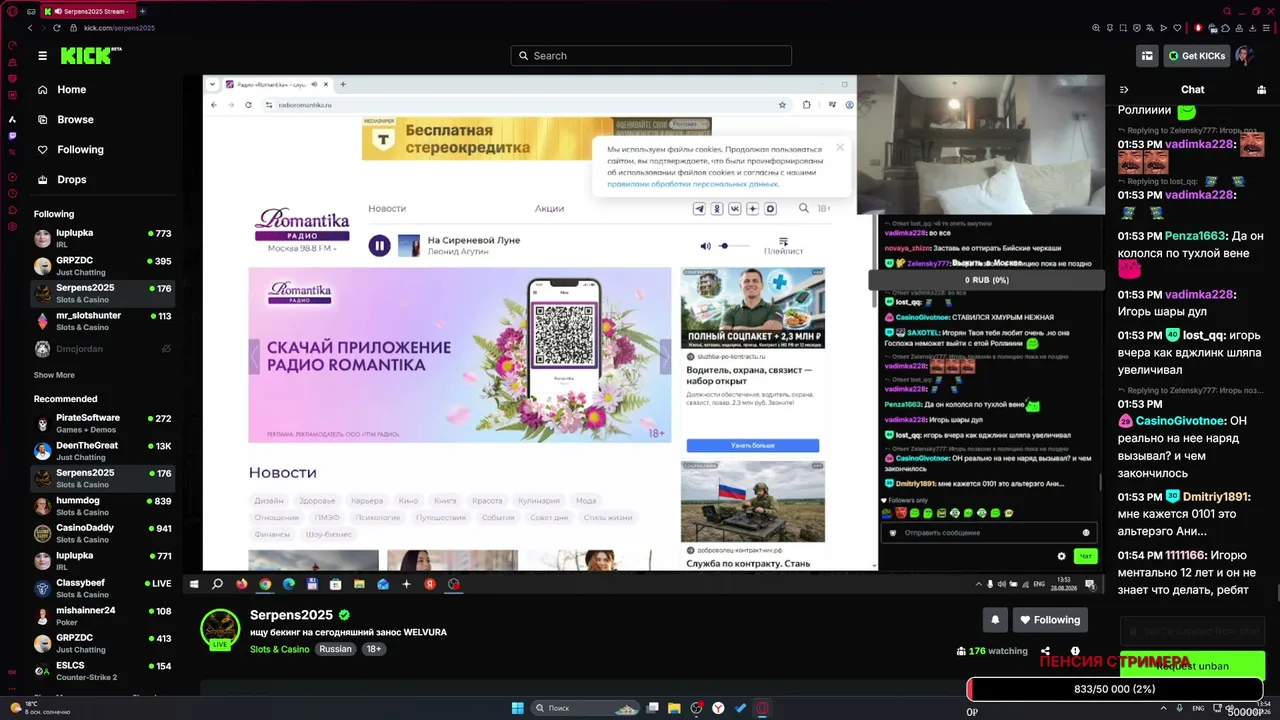The width and height of the screenshot is (1280, 720).
Task: Open CasinoDaddy recommended channel
Action: pyautogui.click(x=103, y=533)
